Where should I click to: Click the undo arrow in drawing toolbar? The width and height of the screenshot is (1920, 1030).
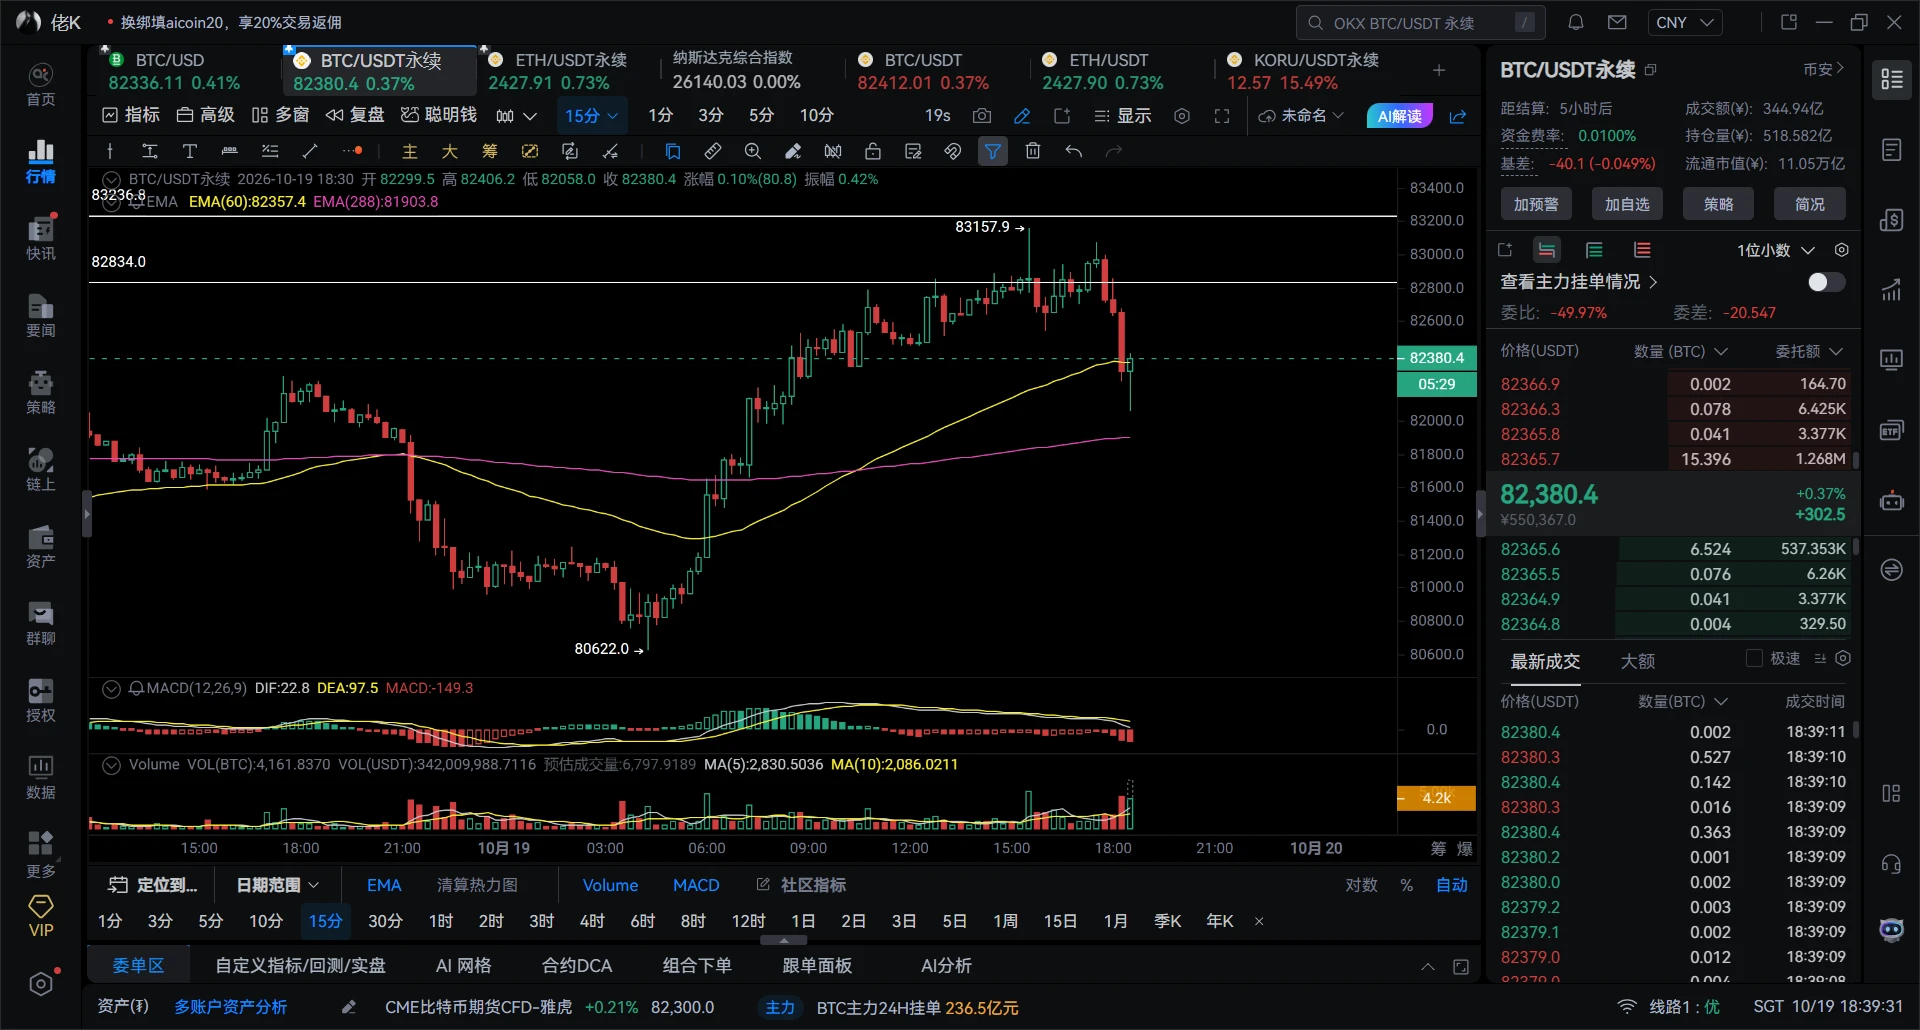[1074, 151]
